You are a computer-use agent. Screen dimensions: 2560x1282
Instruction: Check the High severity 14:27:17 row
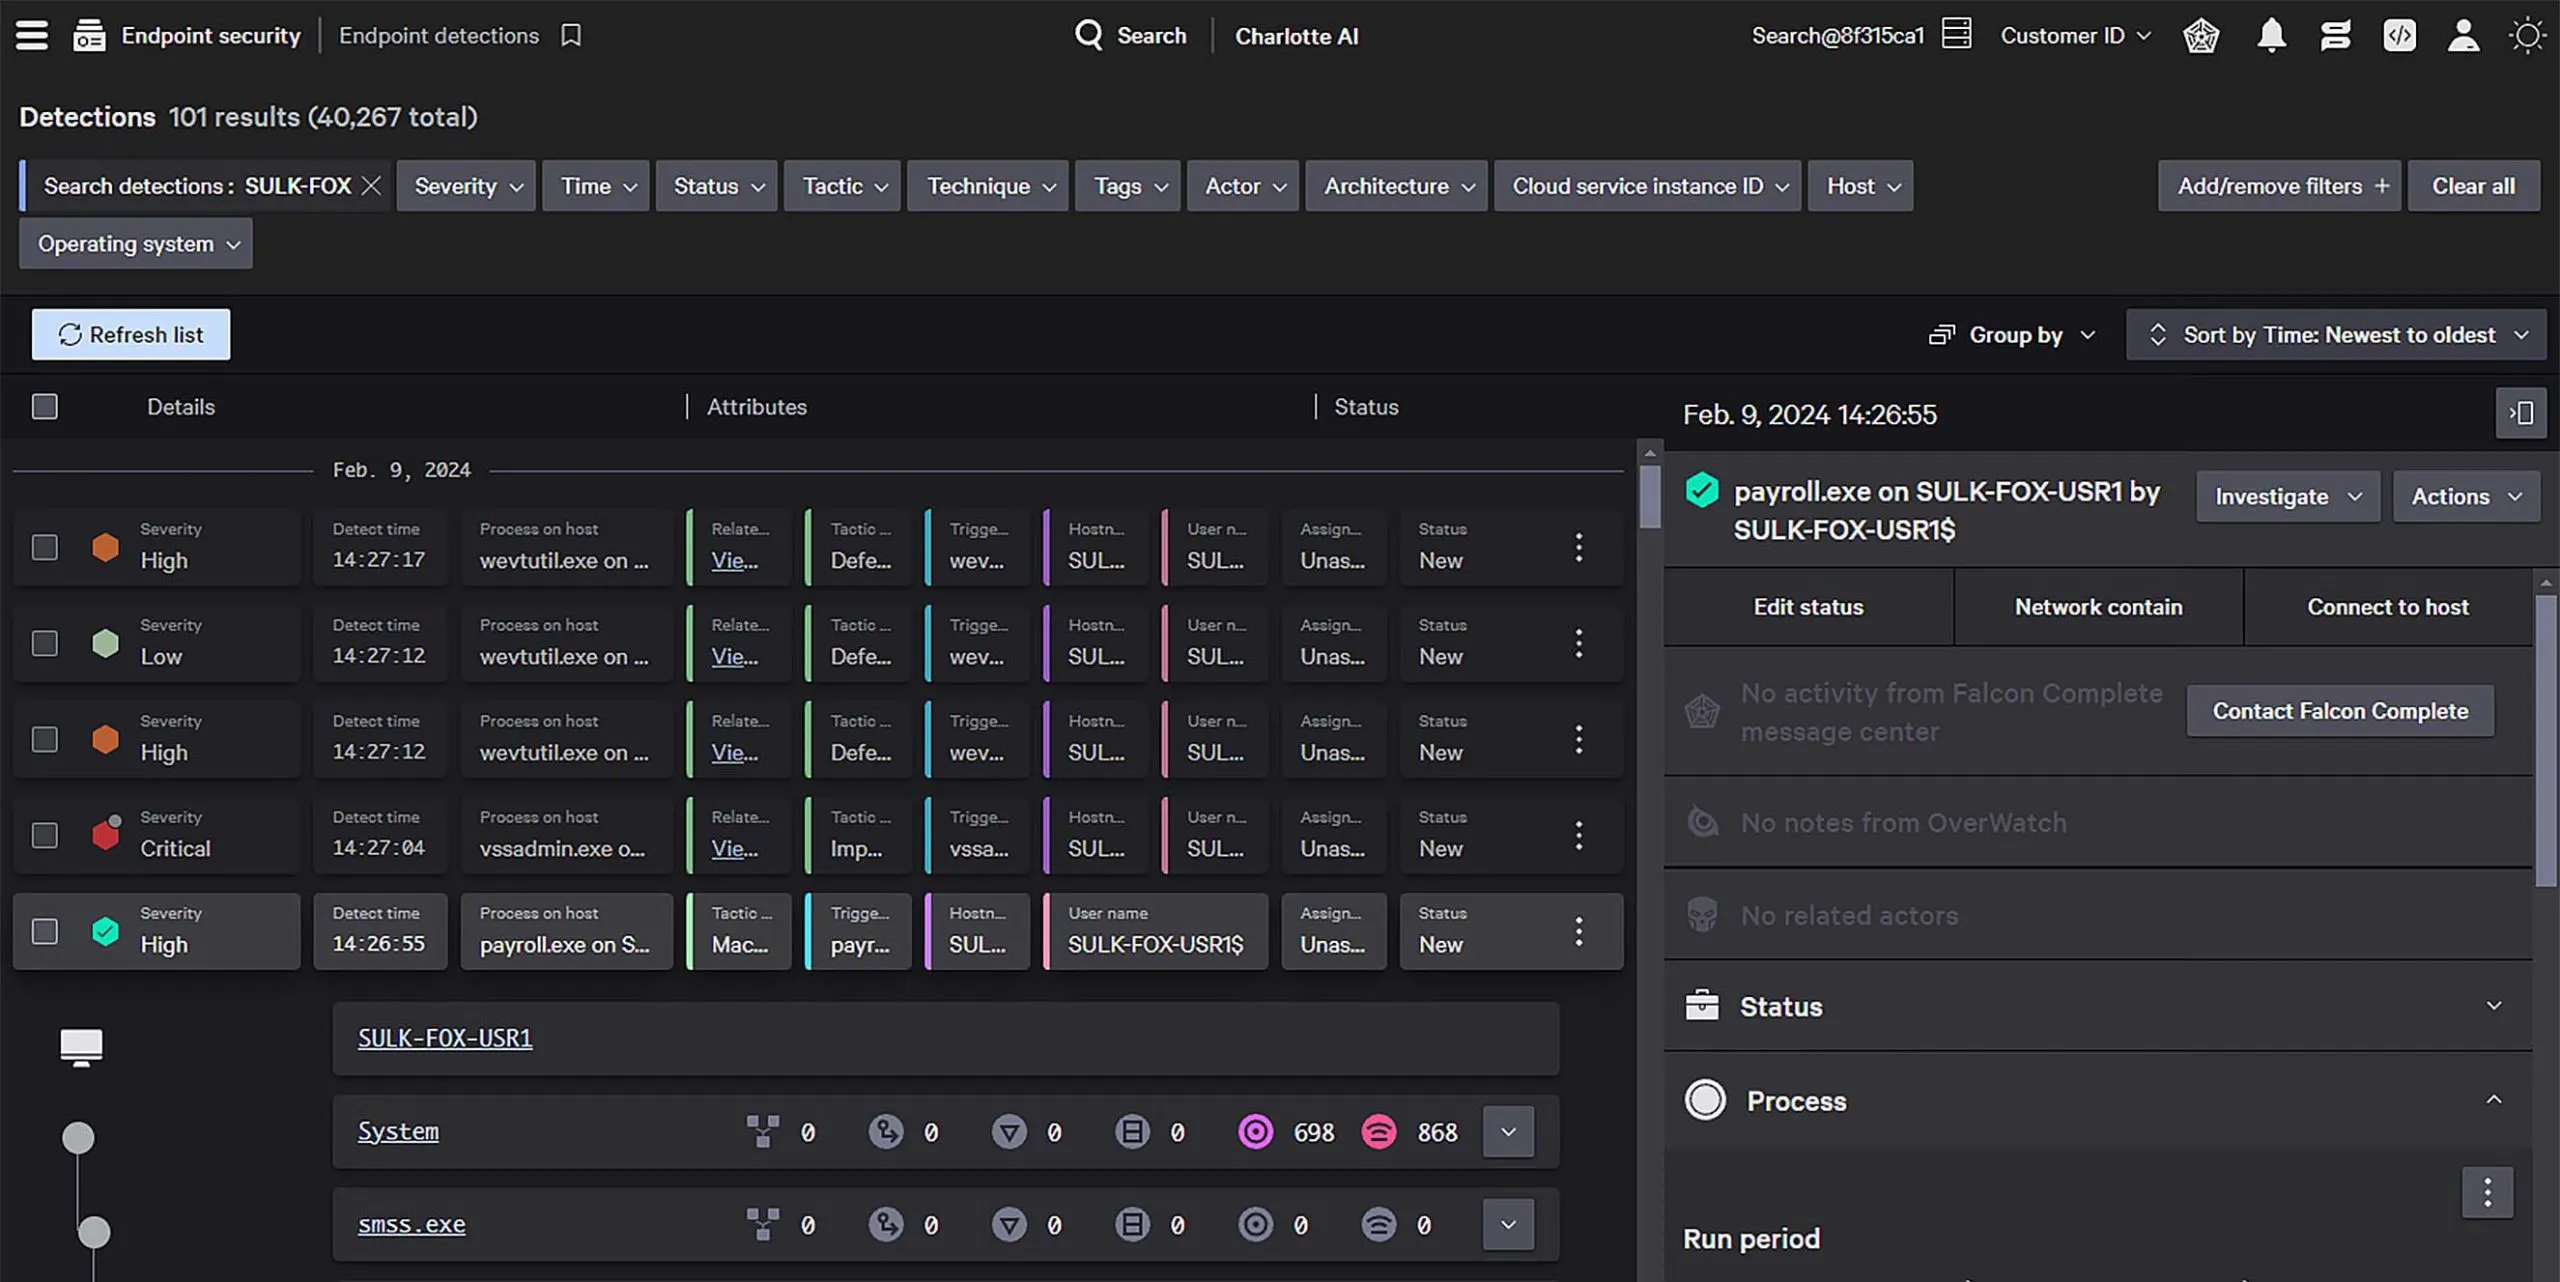(44, 547)
